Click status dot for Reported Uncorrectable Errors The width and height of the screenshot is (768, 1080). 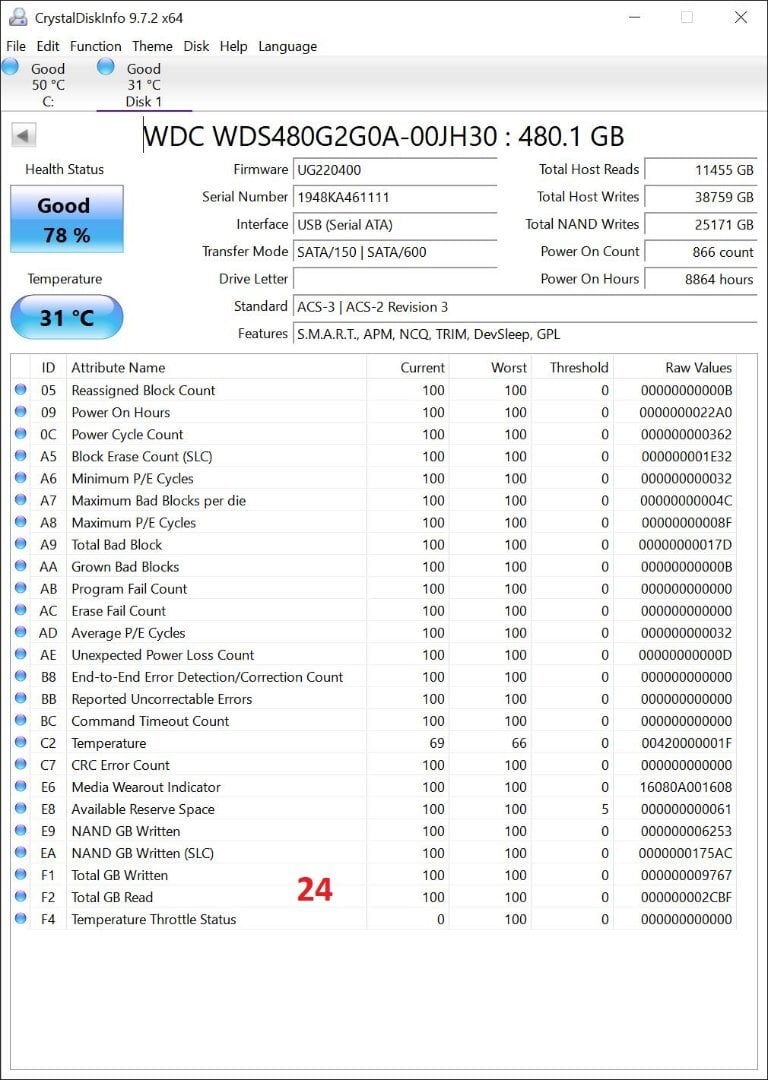click(x=21, y=698)
